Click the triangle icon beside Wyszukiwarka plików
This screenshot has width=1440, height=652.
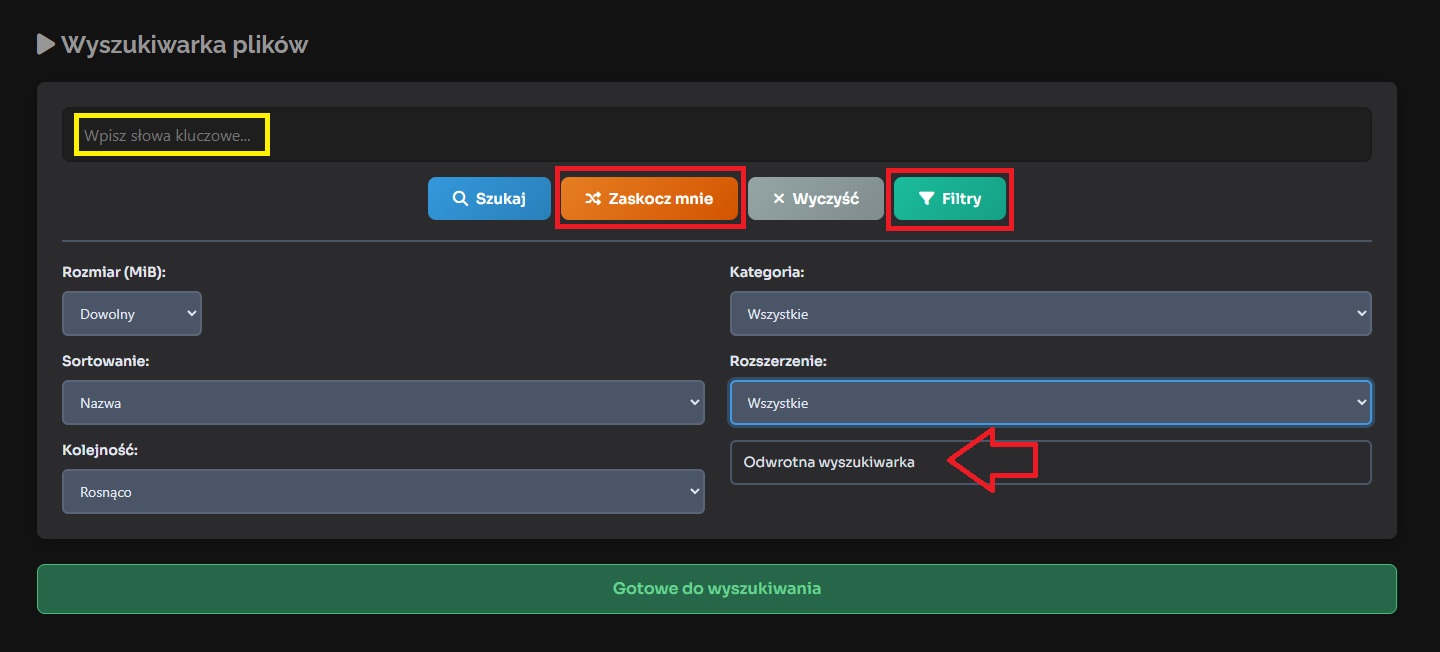tap(46, 44)
